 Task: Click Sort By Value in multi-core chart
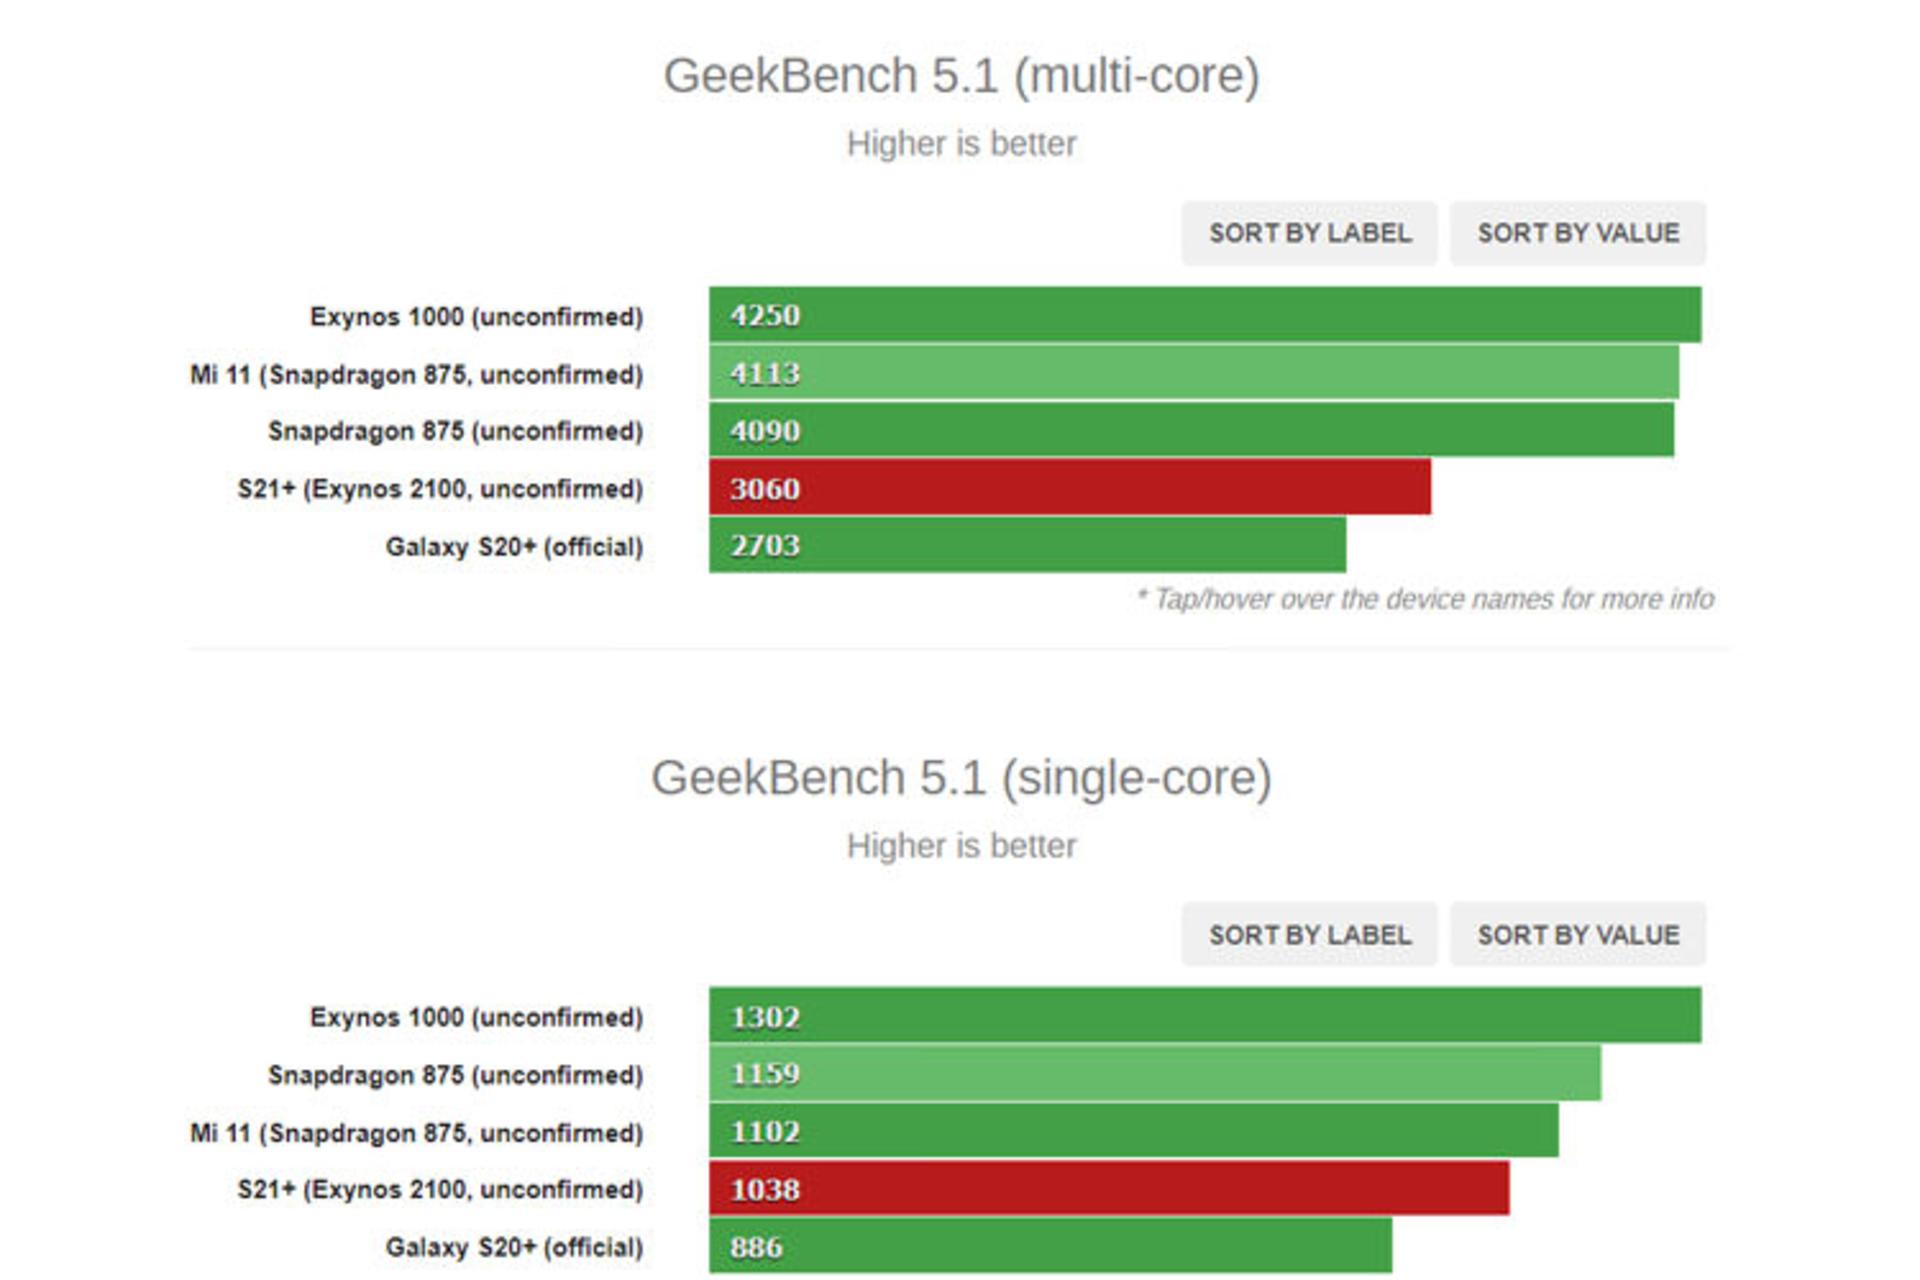tap(1578, 233)
